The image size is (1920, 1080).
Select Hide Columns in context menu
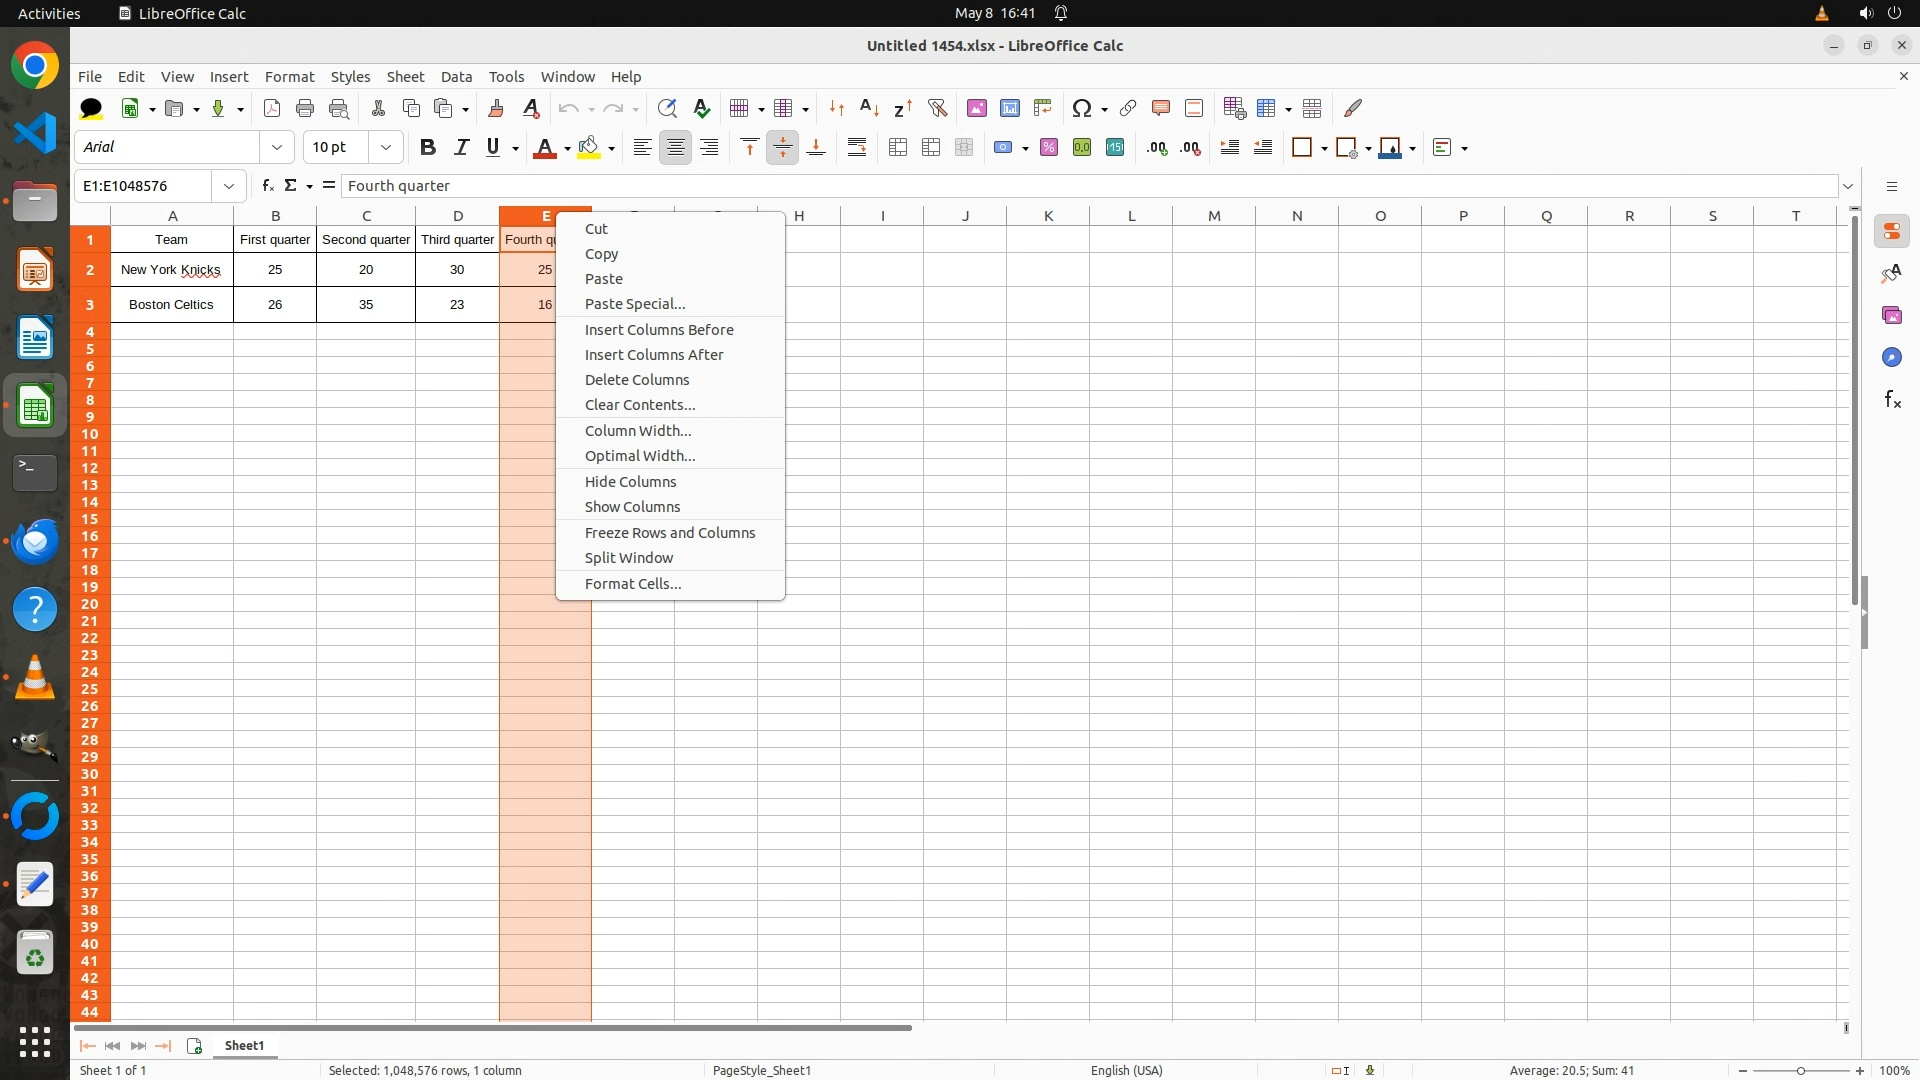[x=630, y=482]
